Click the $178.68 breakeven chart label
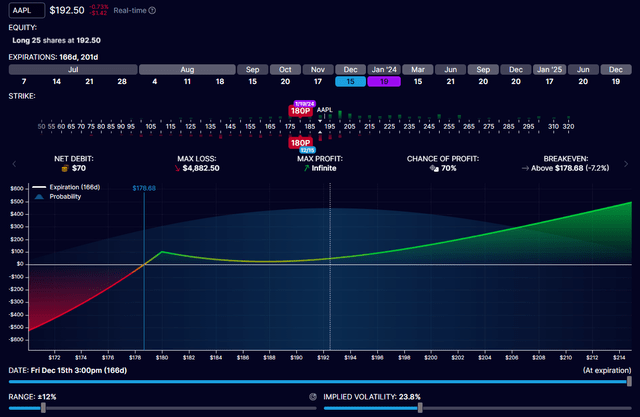The height and width of the screenshot is (417, 640). [144, 188]
